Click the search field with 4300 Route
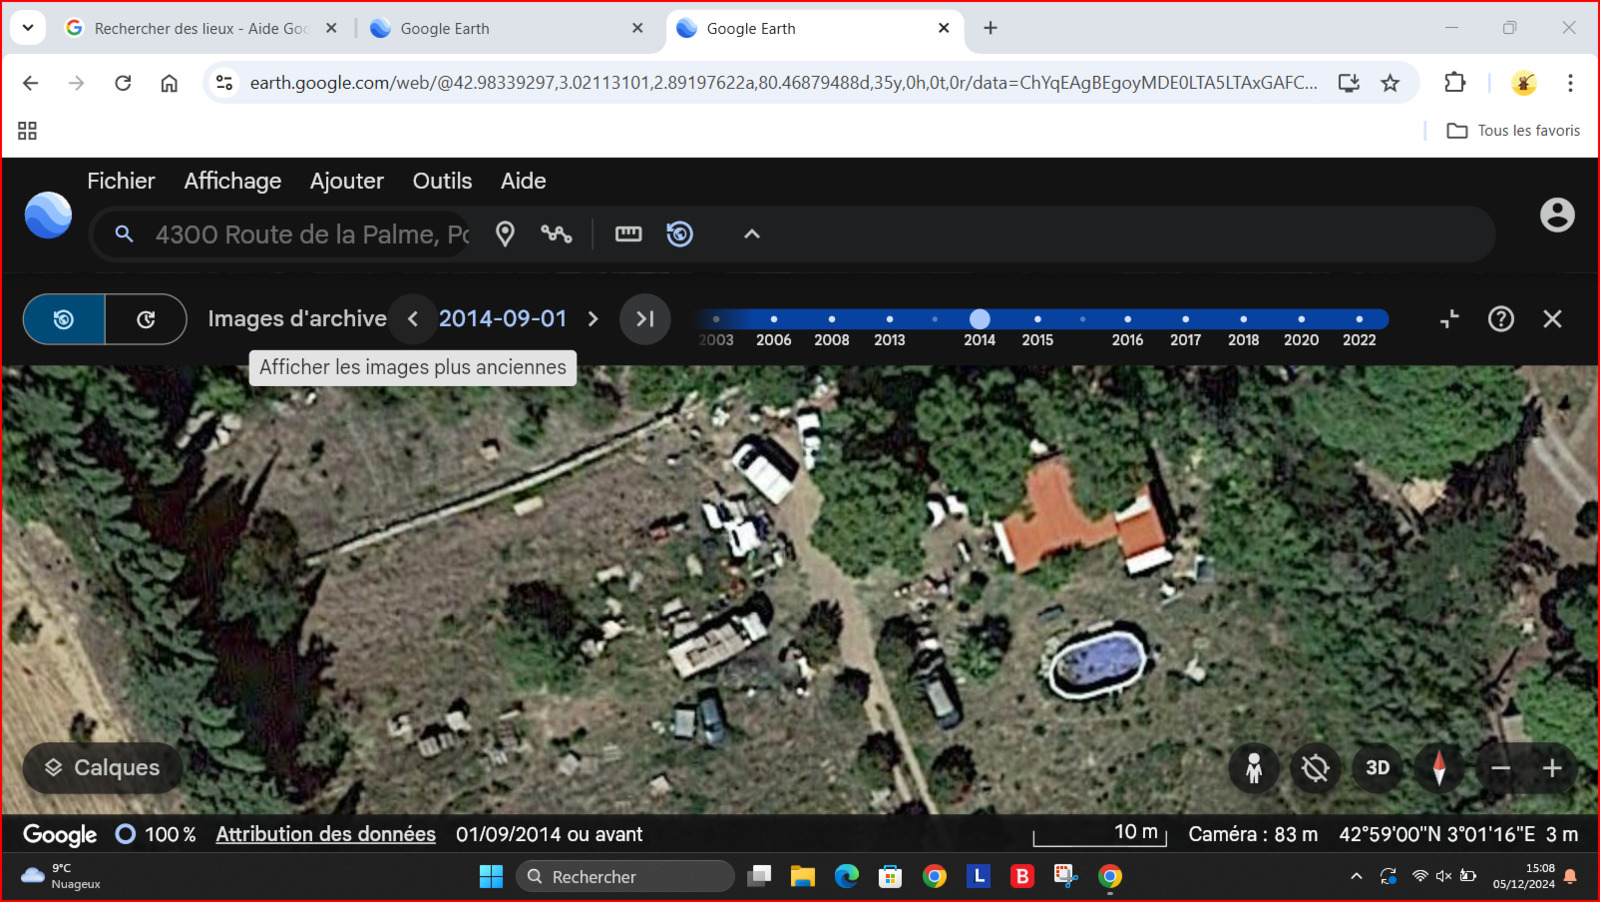Image resolution: width=1600 pixels, height=902 pixels. tap(310, 235)
